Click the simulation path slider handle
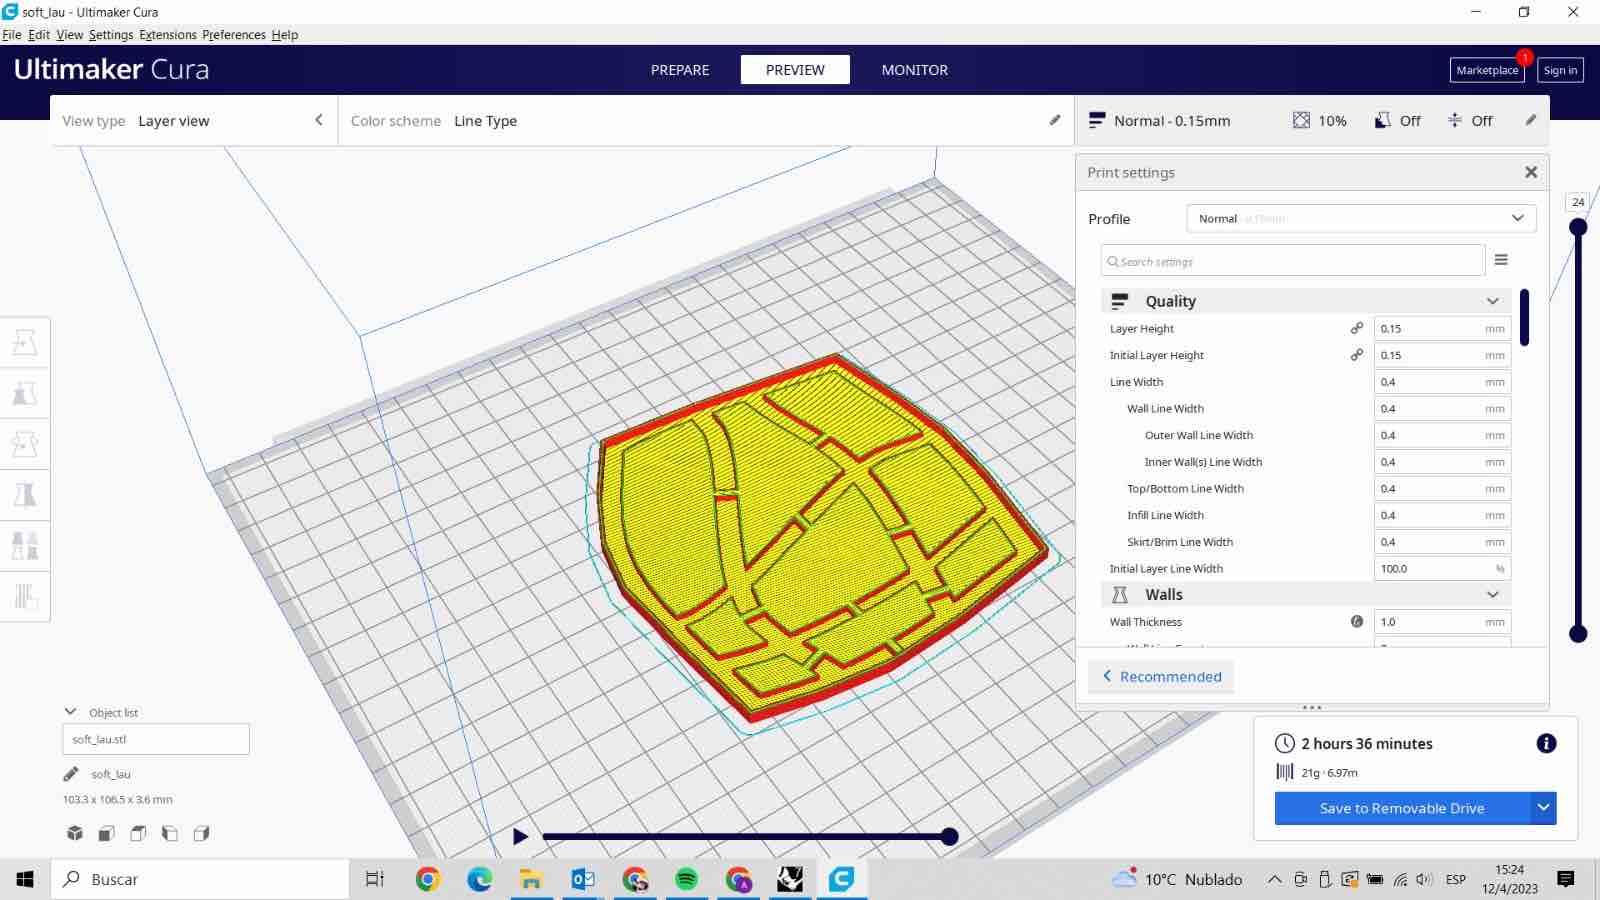The image size is (1600, 900). tap(950, 836)
